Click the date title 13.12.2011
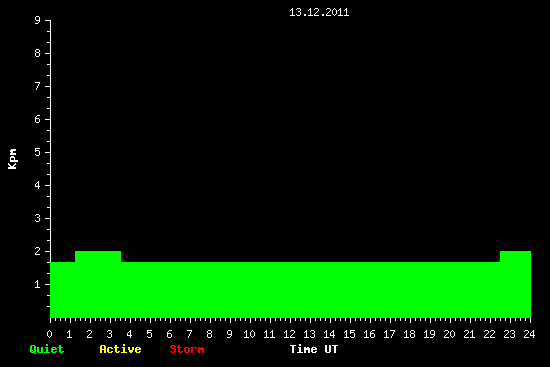This screenshot has height=367, width=550. (319, 13)
